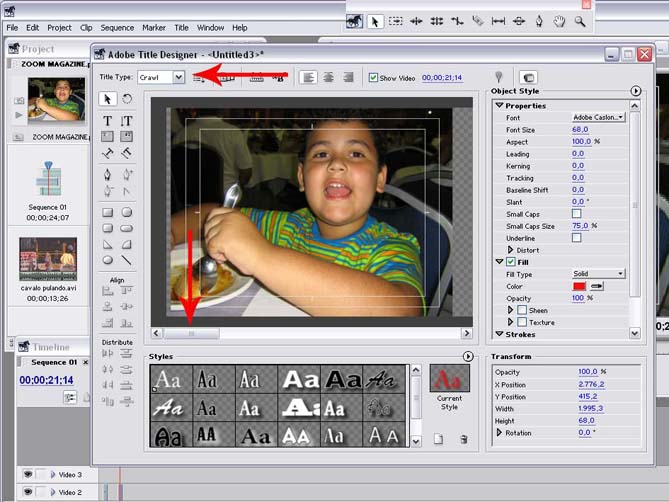
Task: Click the Font Size value 68,0
Action: click(x=580, y=129)
